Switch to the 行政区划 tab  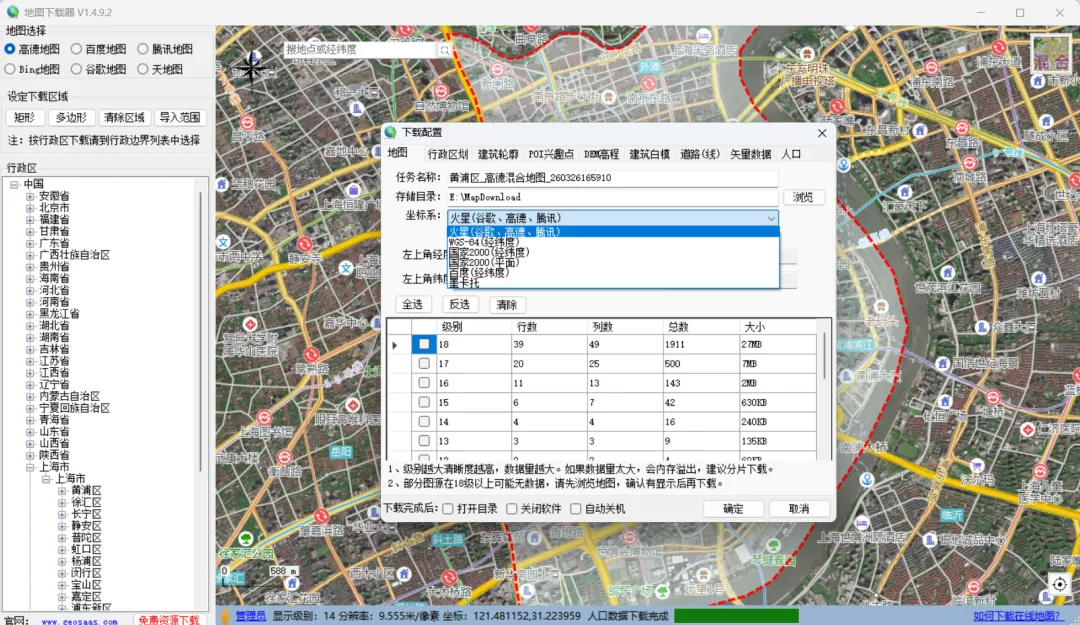(x=448, y=154)
